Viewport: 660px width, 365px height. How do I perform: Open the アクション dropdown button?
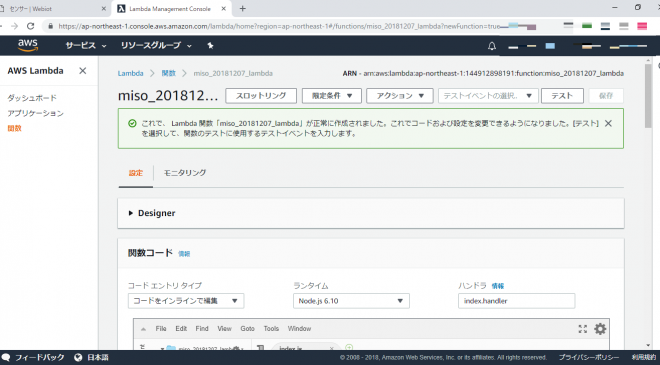point(399,96)
